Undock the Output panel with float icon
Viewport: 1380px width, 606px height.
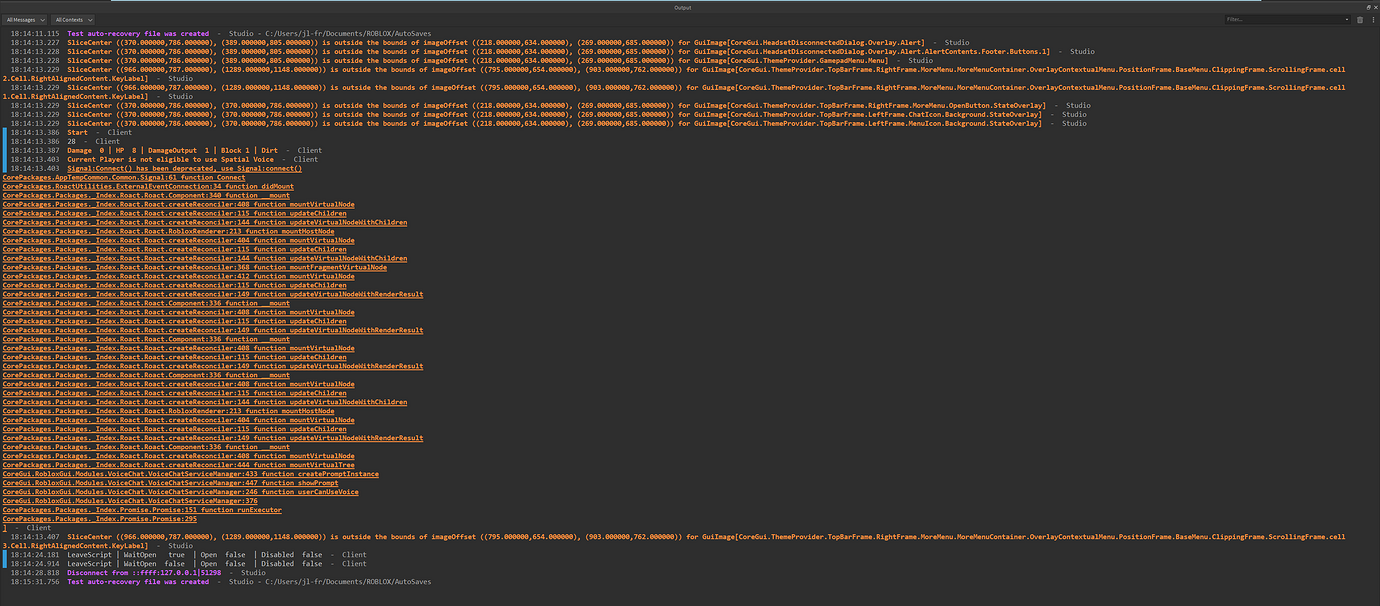(1368, 7)
